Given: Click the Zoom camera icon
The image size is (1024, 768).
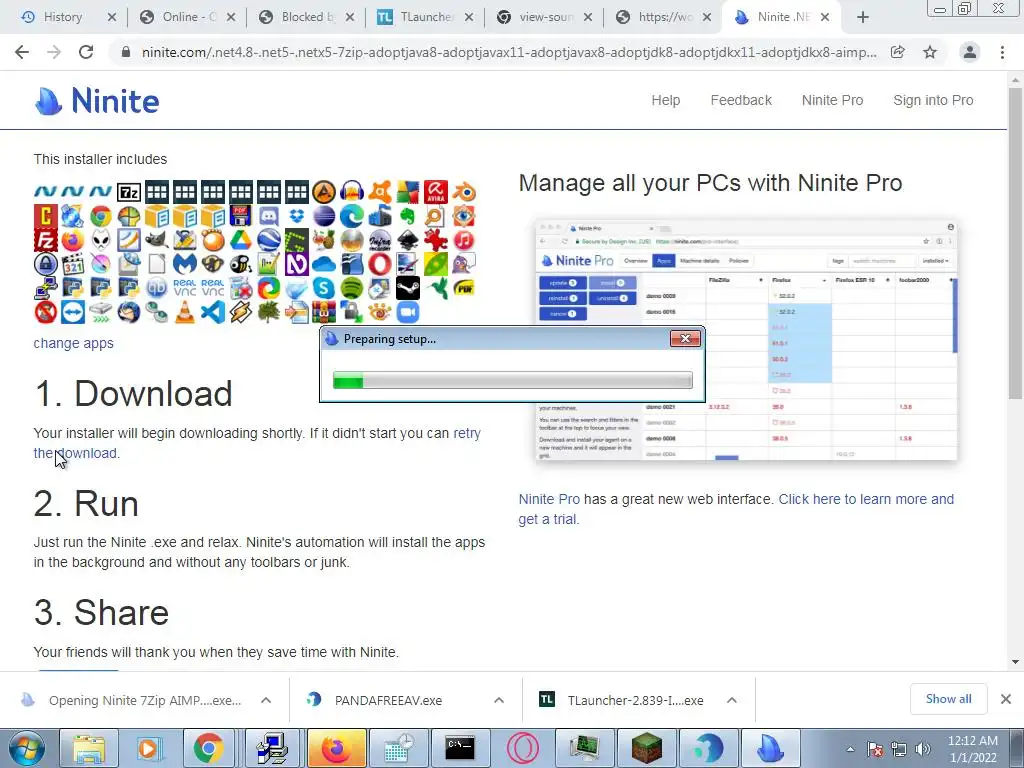Looking at the screenshot, I should pos(408,312).
